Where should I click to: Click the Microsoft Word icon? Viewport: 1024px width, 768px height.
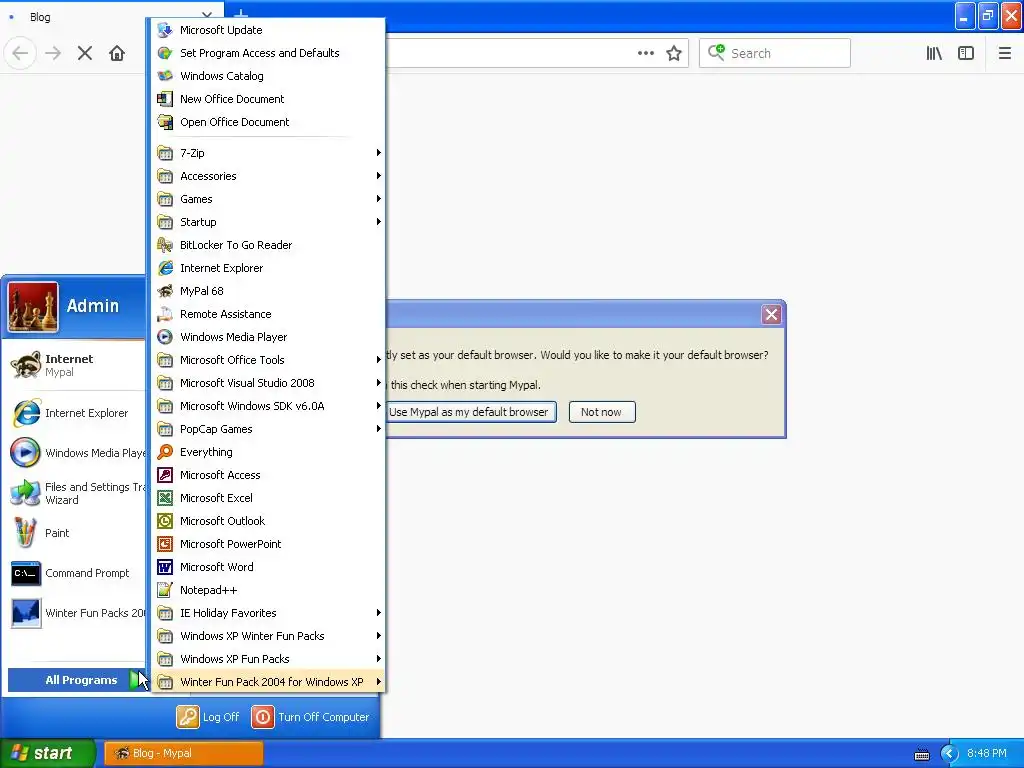(165, 567)
